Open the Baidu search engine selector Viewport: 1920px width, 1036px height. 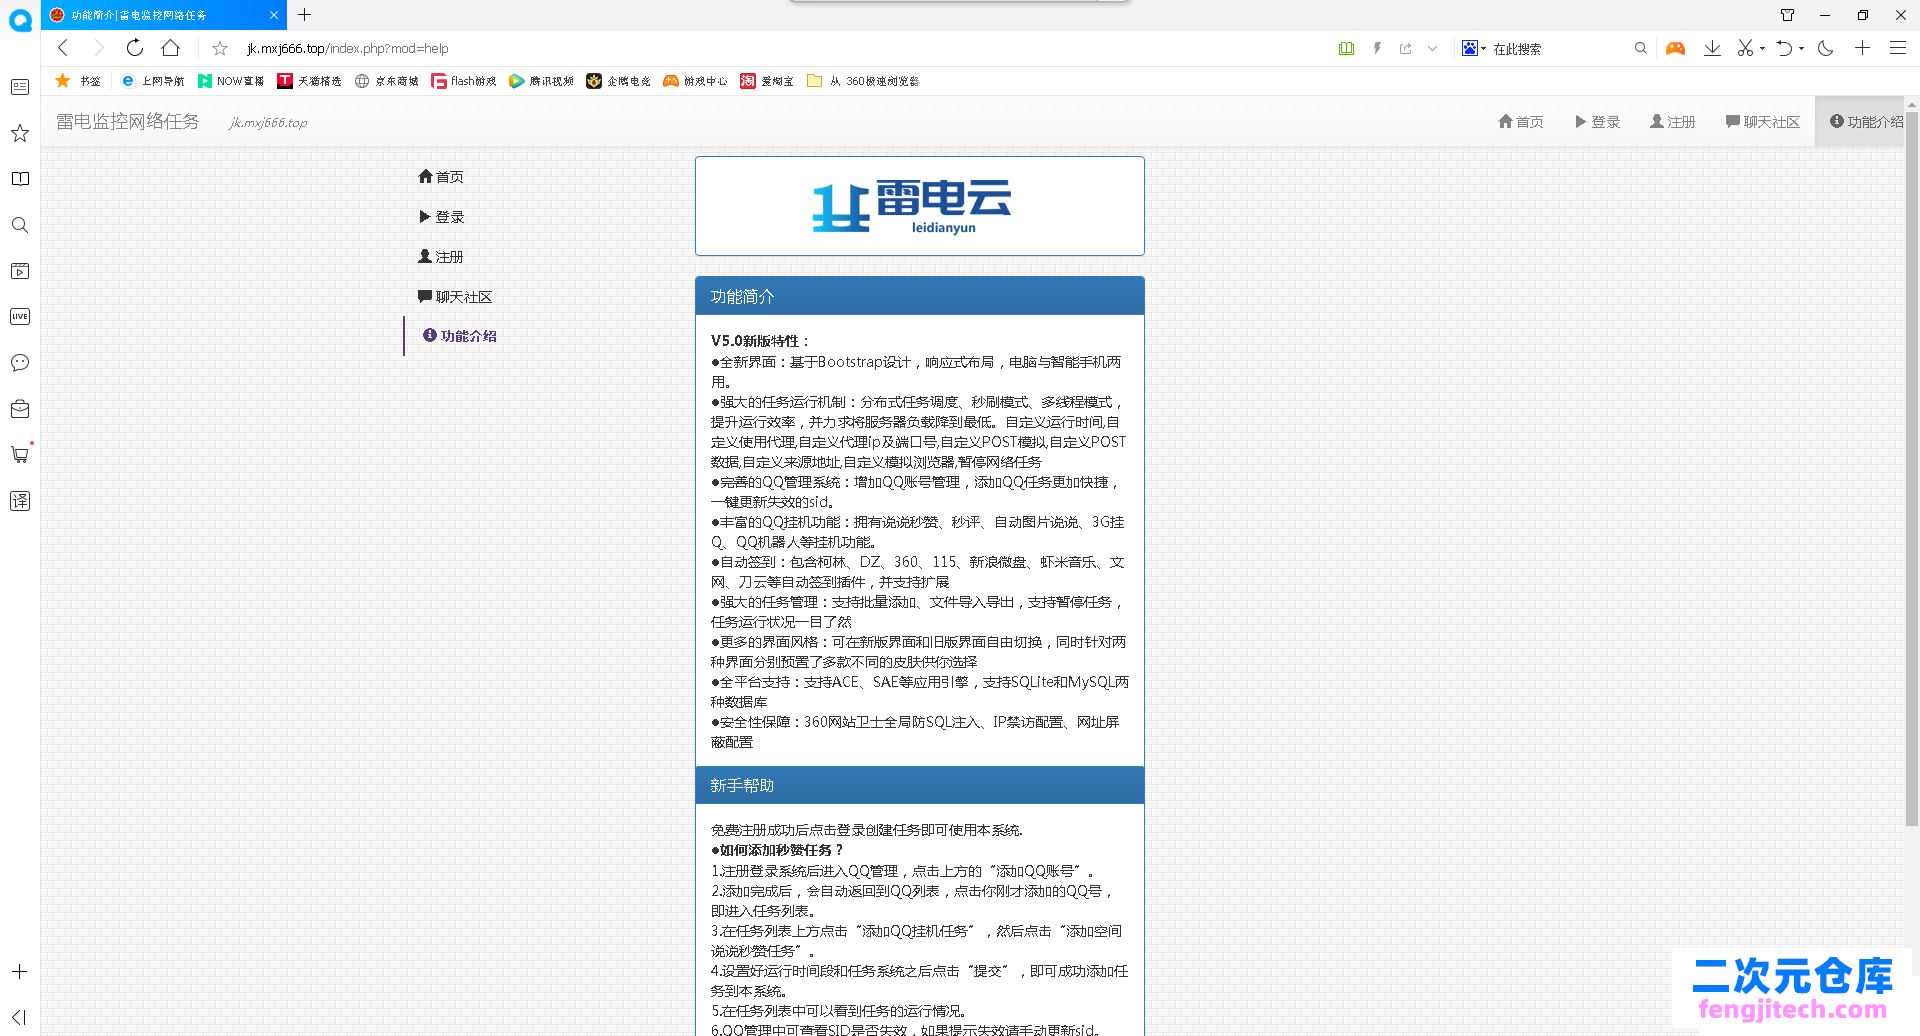pyautogui.click(x=1474, y=48)
